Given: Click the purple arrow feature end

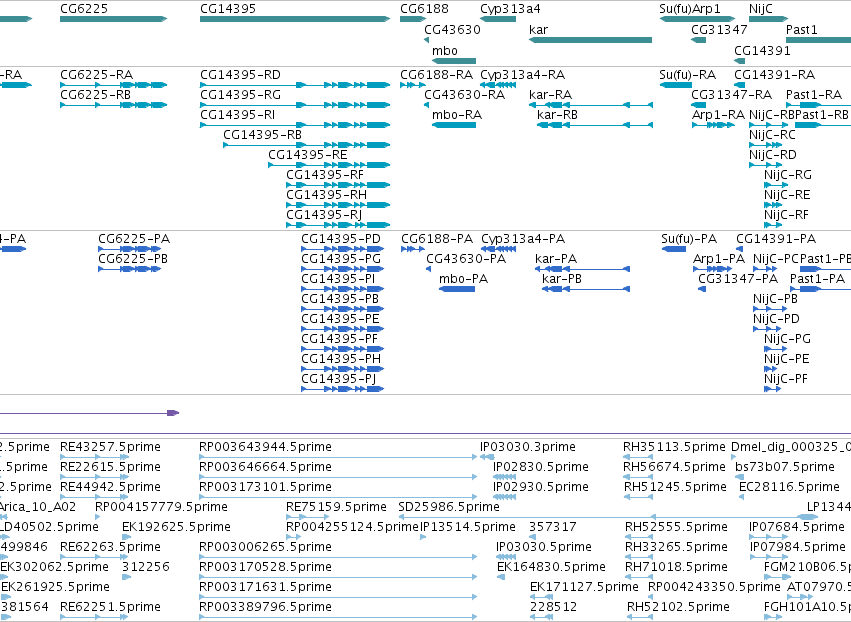Looking at the screenshot, I should tap(173, 413).
